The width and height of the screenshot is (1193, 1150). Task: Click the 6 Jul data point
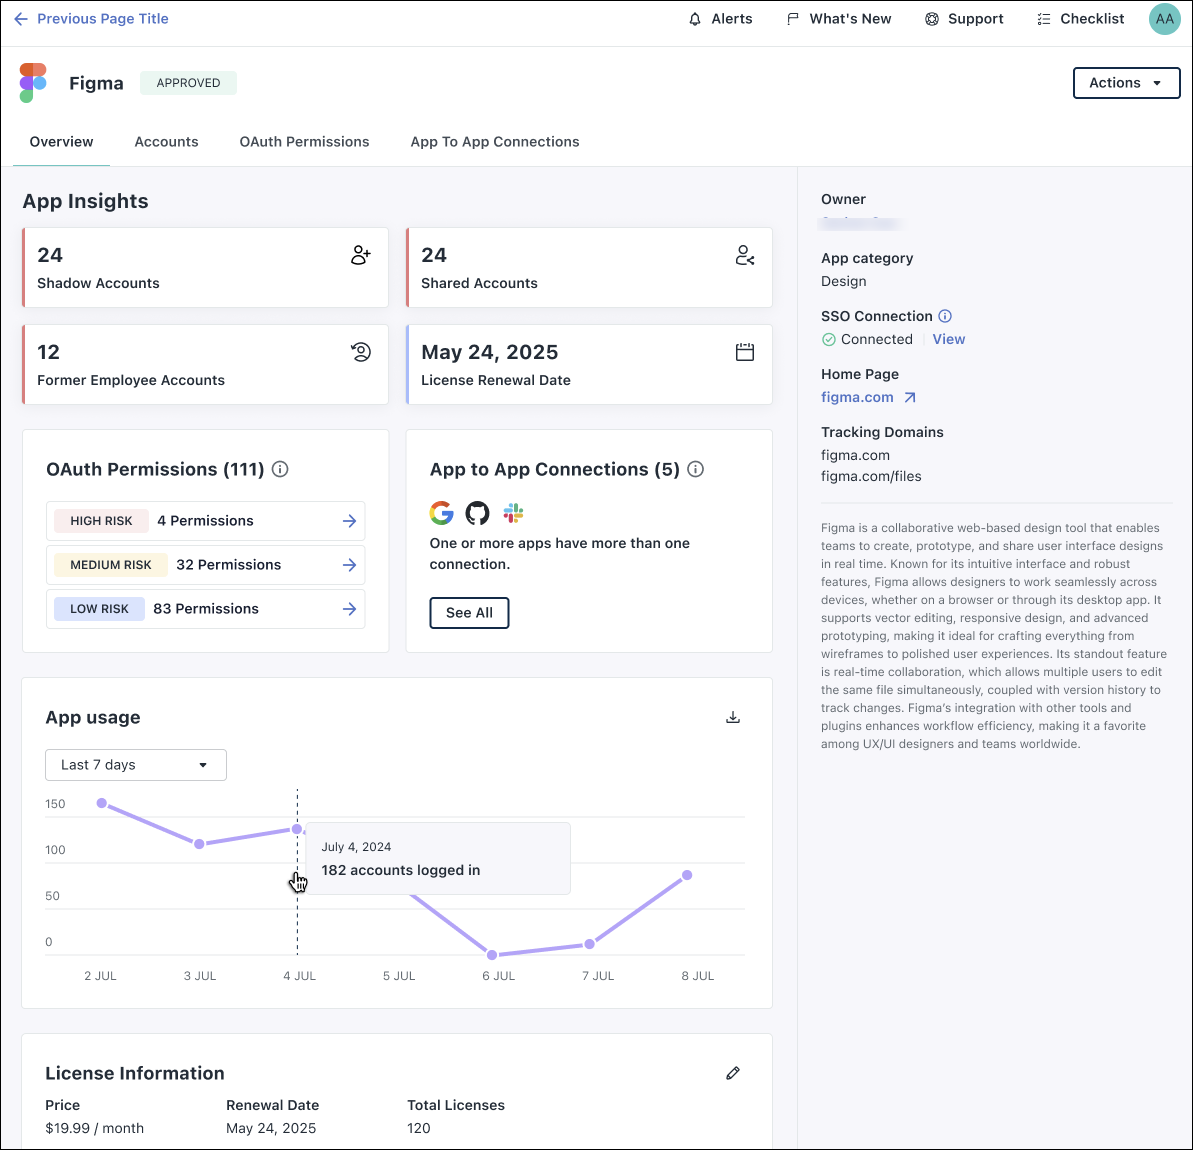[492, 954]
